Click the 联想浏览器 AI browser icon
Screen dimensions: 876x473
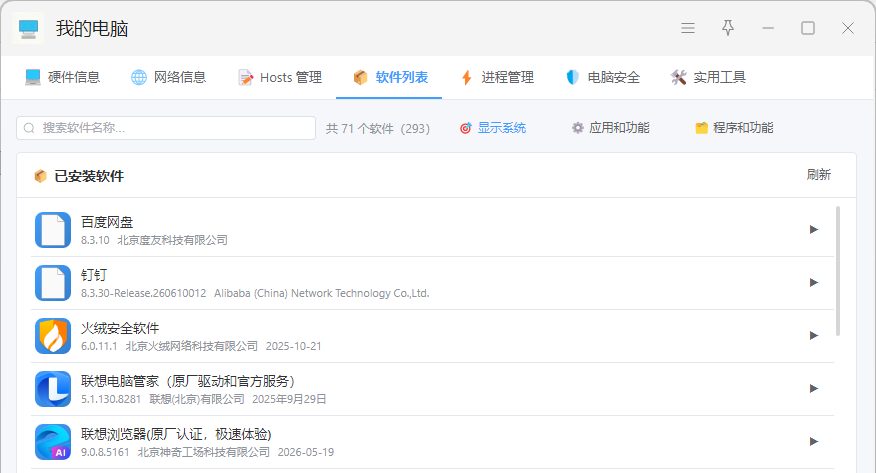tap(53, 442)
